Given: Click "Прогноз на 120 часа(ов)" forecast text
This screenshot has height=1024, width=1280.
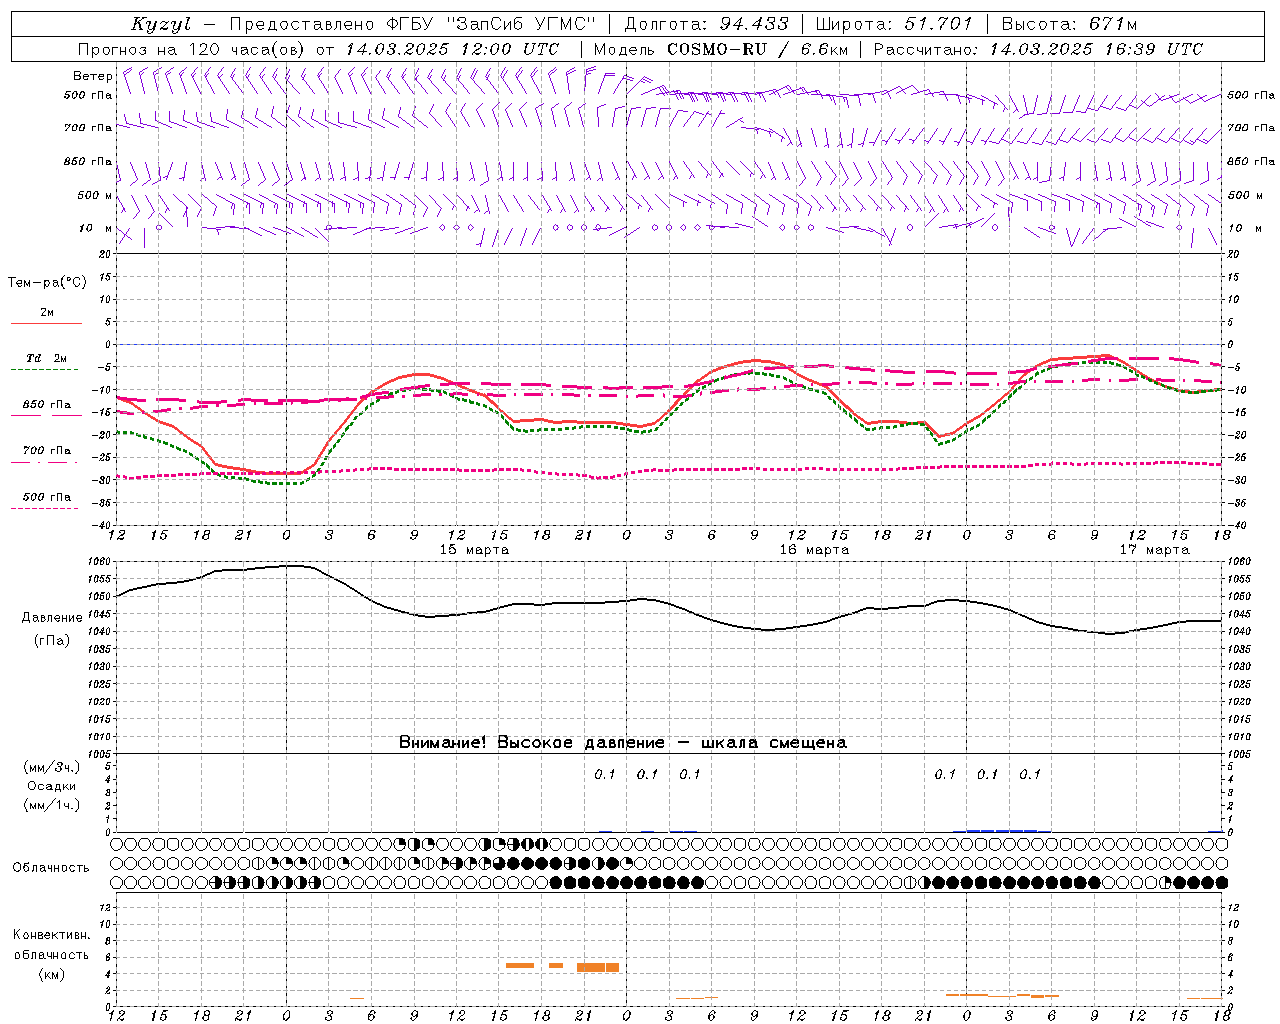Looking at the screenshot, I should click(x=193, y=49).
